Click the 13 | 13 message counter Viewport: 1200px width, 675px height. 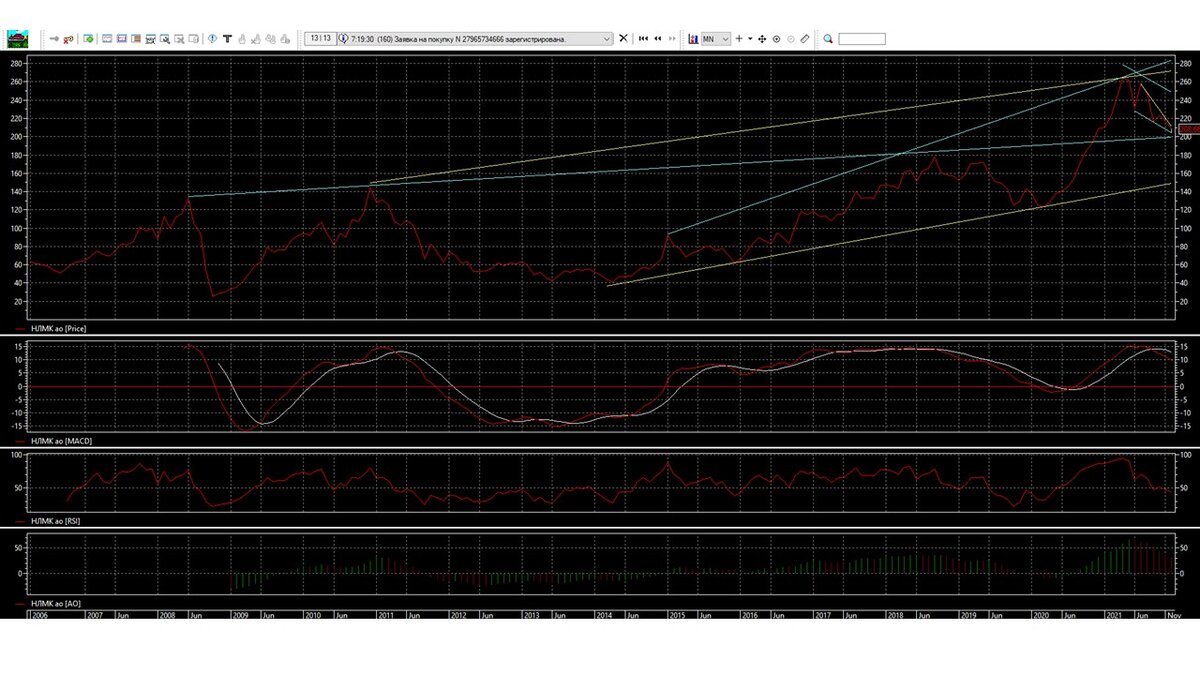click(x=320, y=38)
